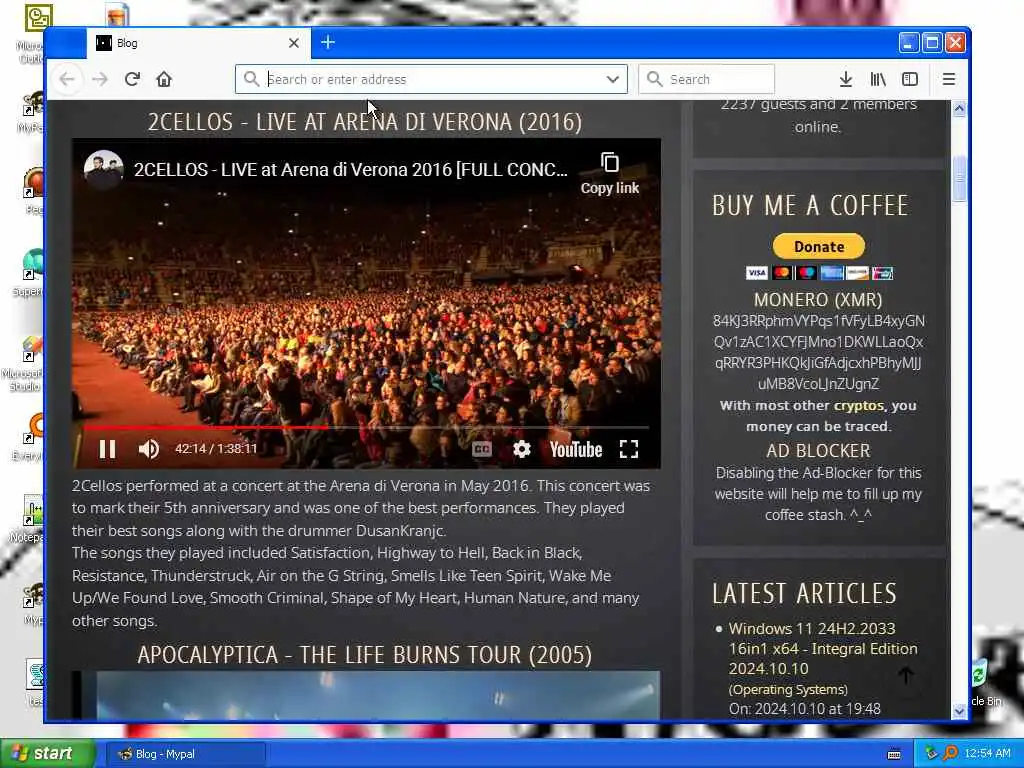1024x768 pixels.
Task: Select the Blog tab
Action: point(198,43)
